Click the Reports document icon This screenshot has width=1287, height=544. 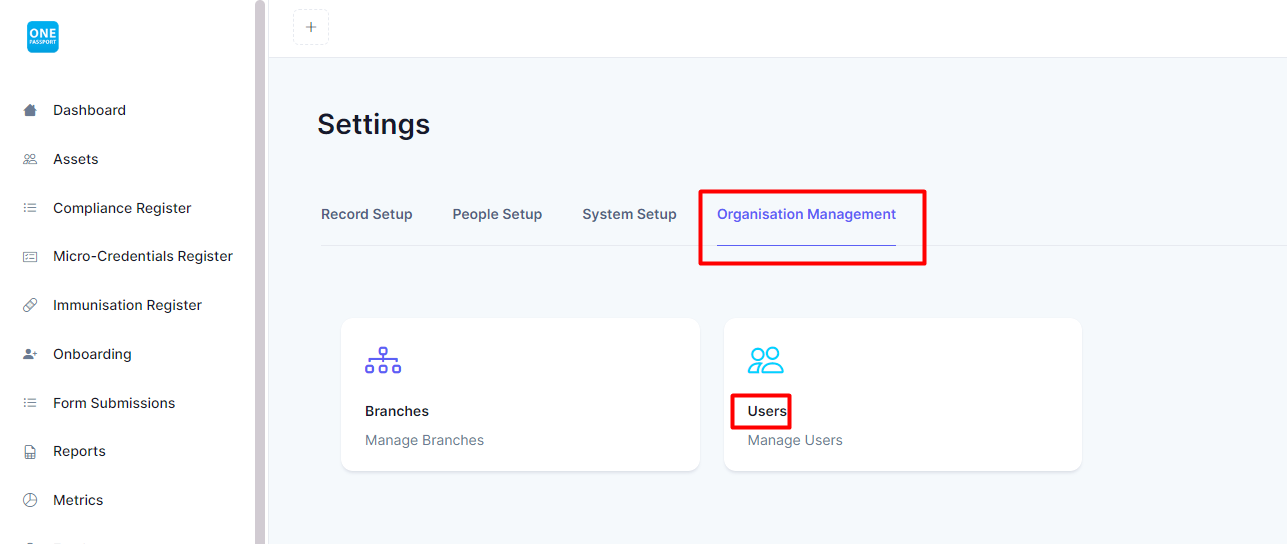30,452
